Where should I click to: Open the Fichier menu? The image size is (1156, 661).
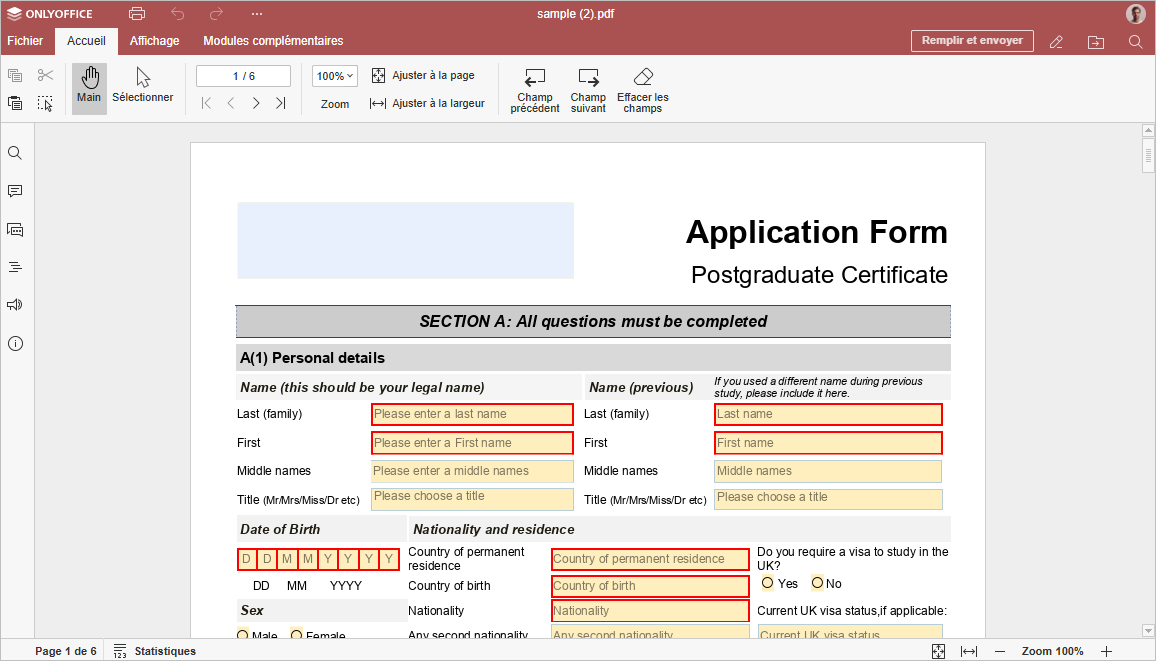[25, 41]
